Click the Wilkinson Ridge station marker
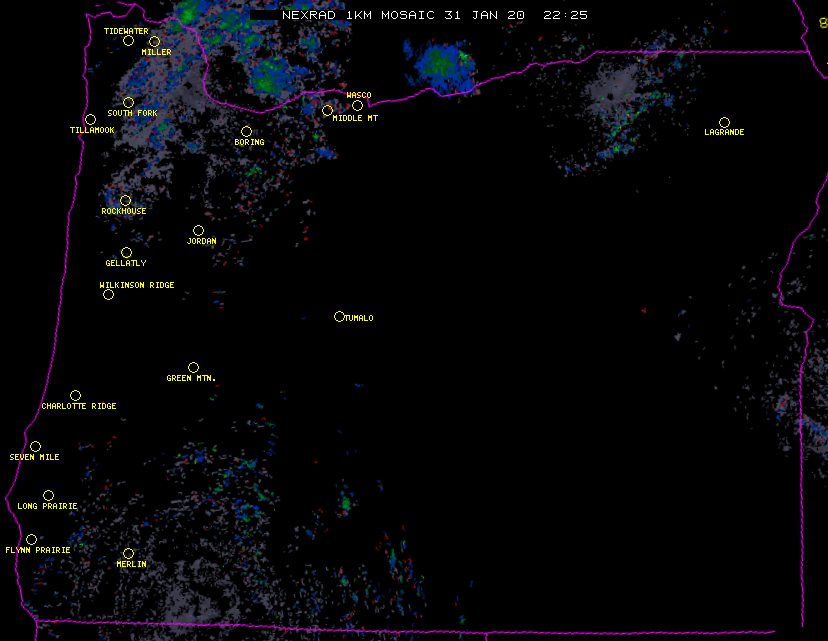The width and height of the screenshot is (828, 641). click(x=108, y=294)
